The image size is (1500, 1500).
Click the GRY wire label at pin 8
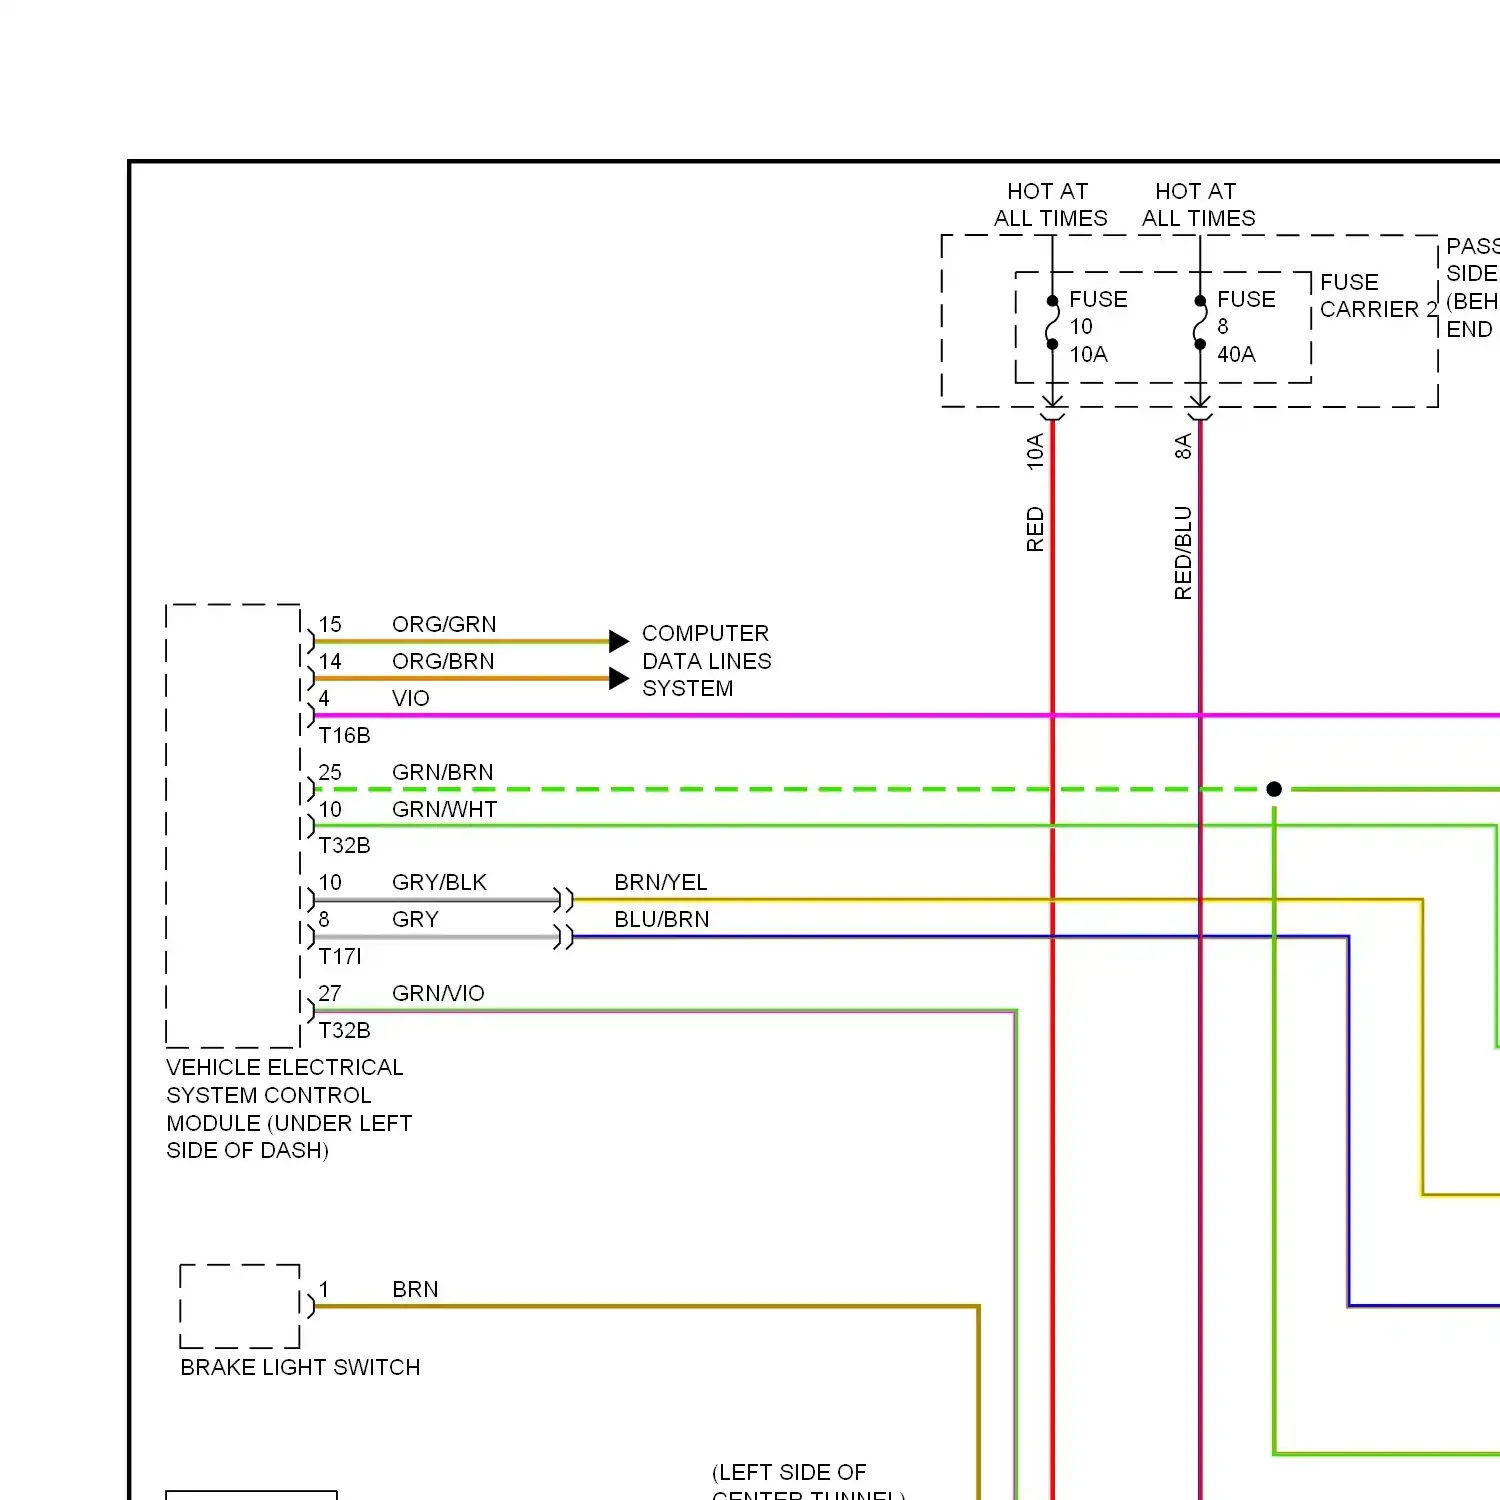(415, 919)
